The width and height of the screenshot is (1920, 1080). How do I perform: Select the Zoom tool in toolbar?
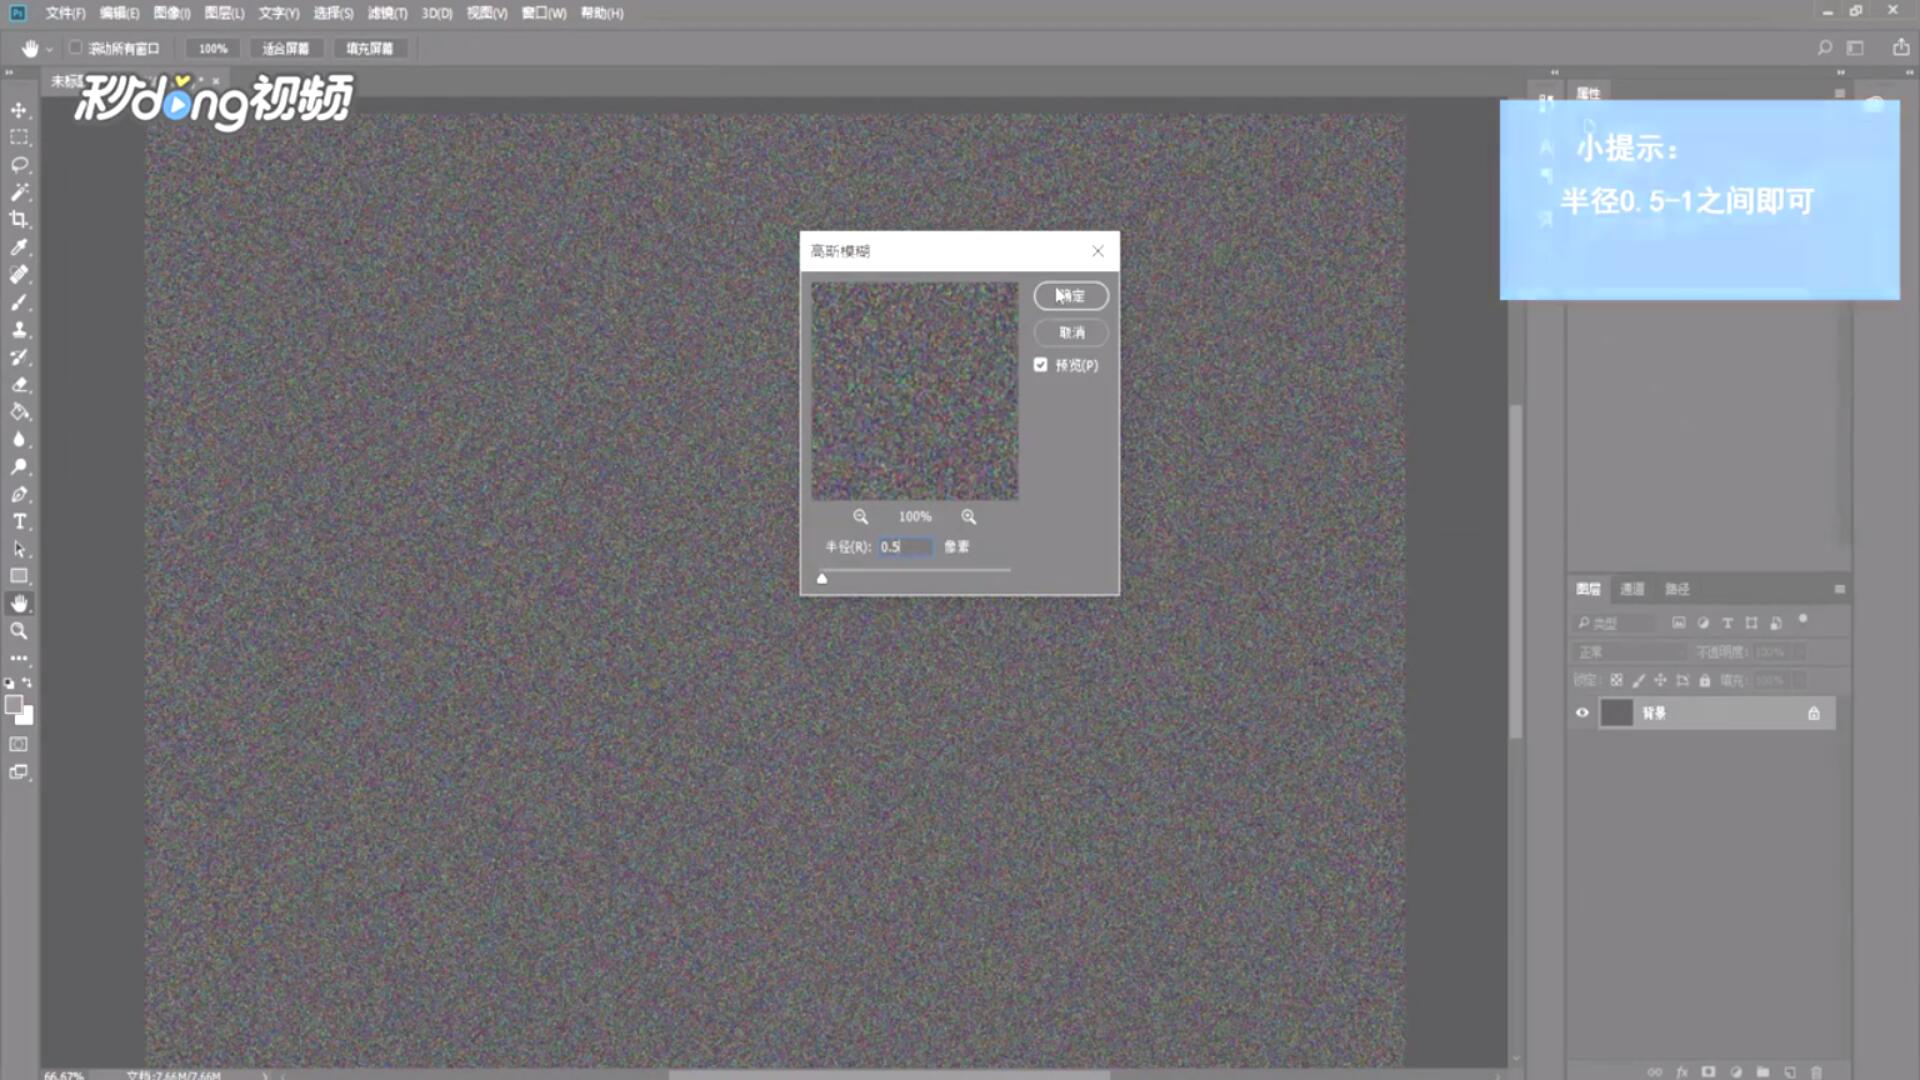click(19, 631)
